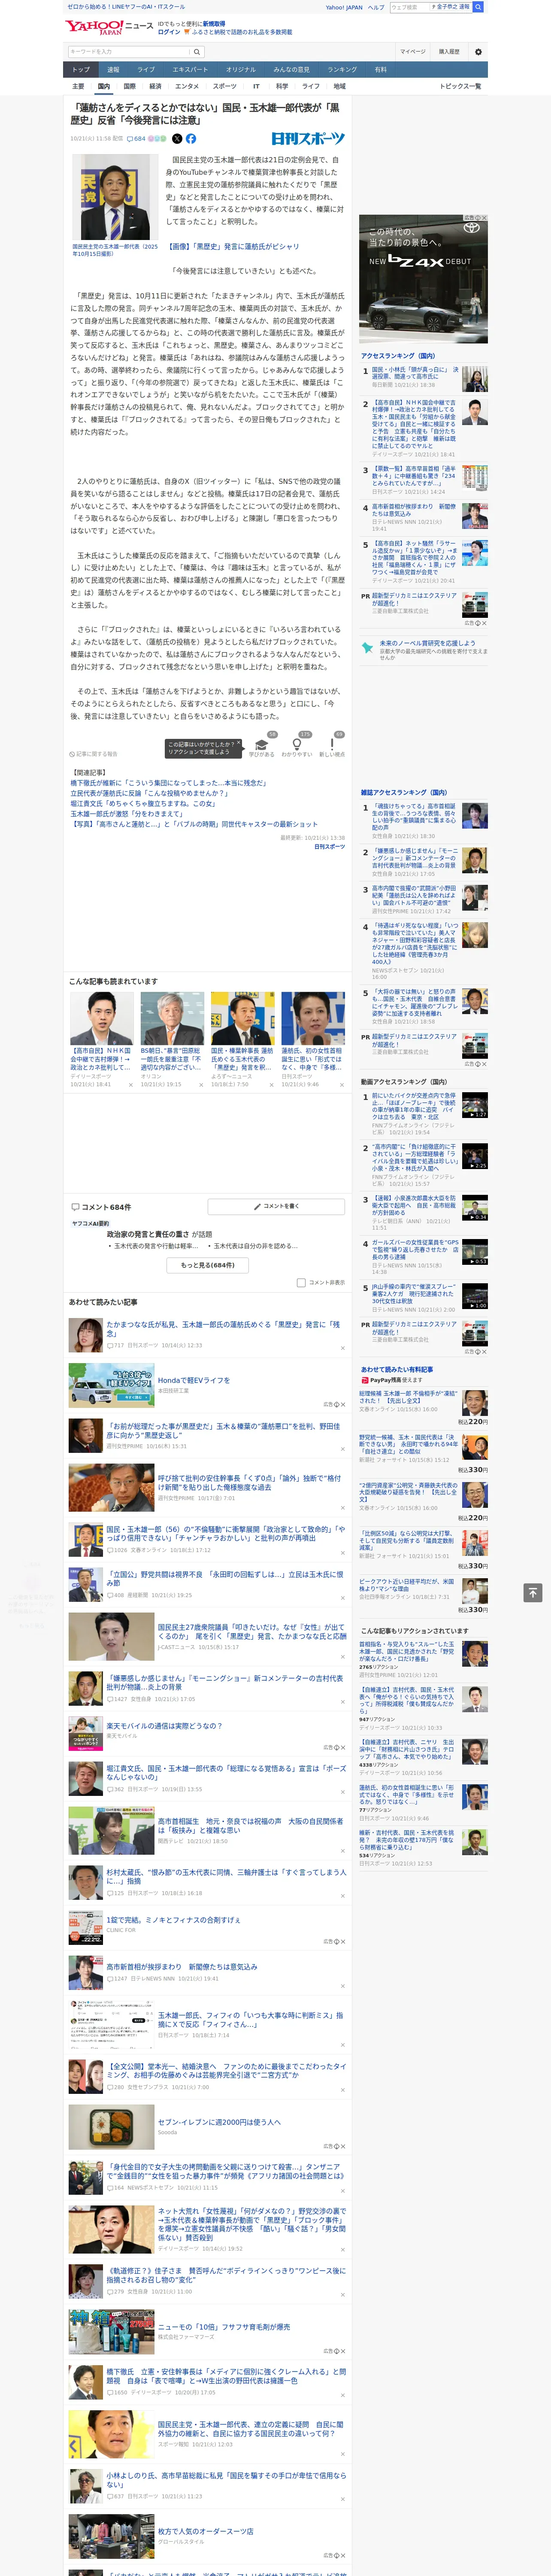Share the article on Facebook
This screenshot has height=2576, width=551.
click(191, 139)
